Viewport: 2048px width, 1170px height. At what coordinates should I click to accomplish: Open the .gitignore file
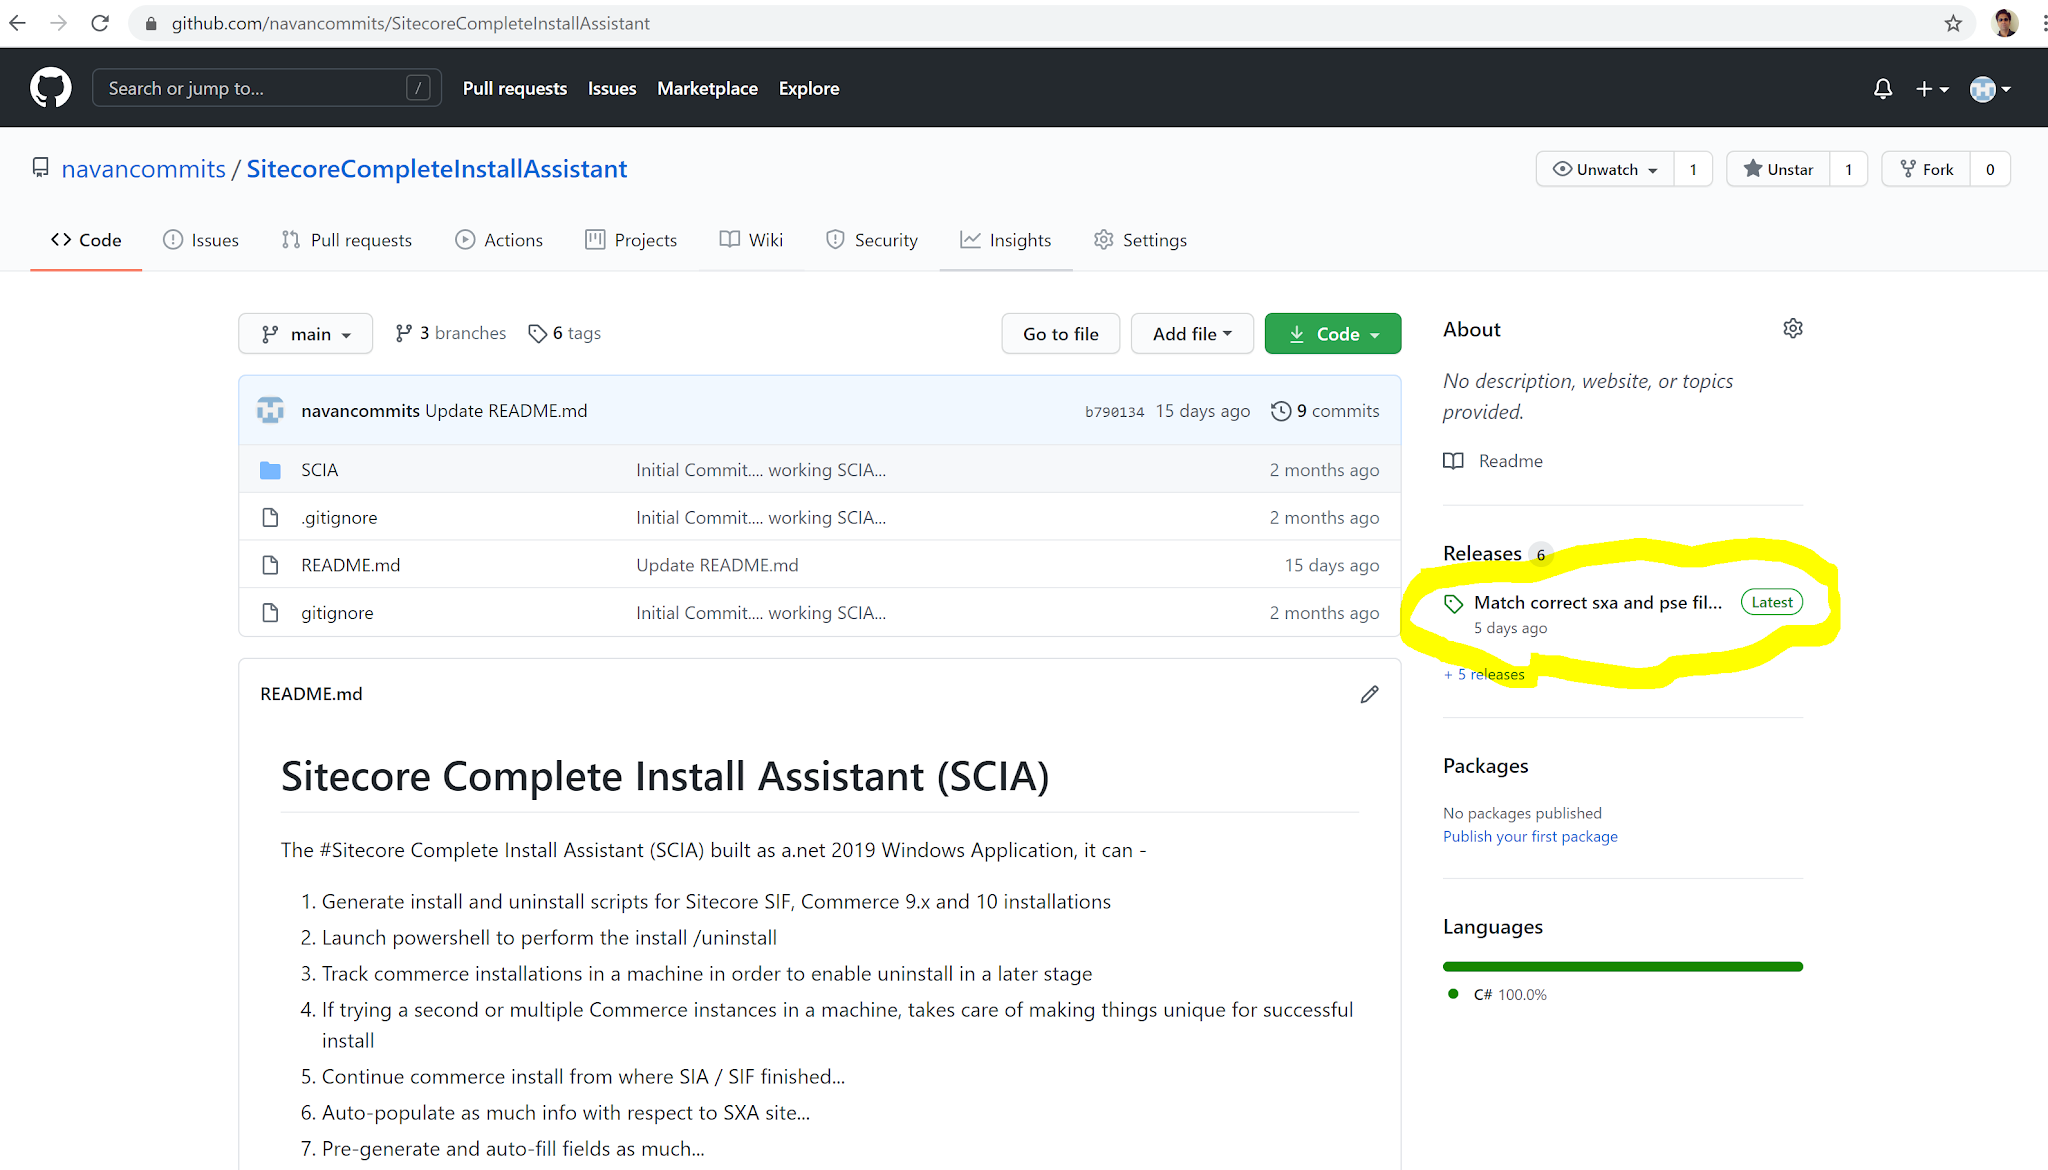(x=339, y=518)
